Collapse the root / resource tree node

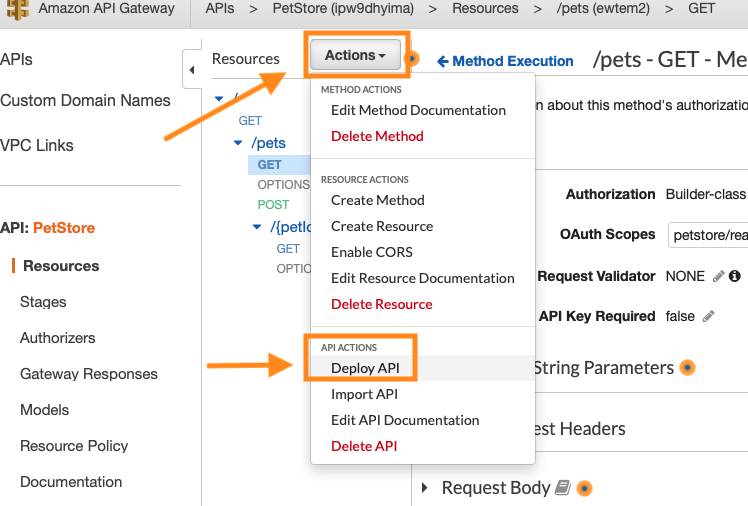[x=219, y=99]
